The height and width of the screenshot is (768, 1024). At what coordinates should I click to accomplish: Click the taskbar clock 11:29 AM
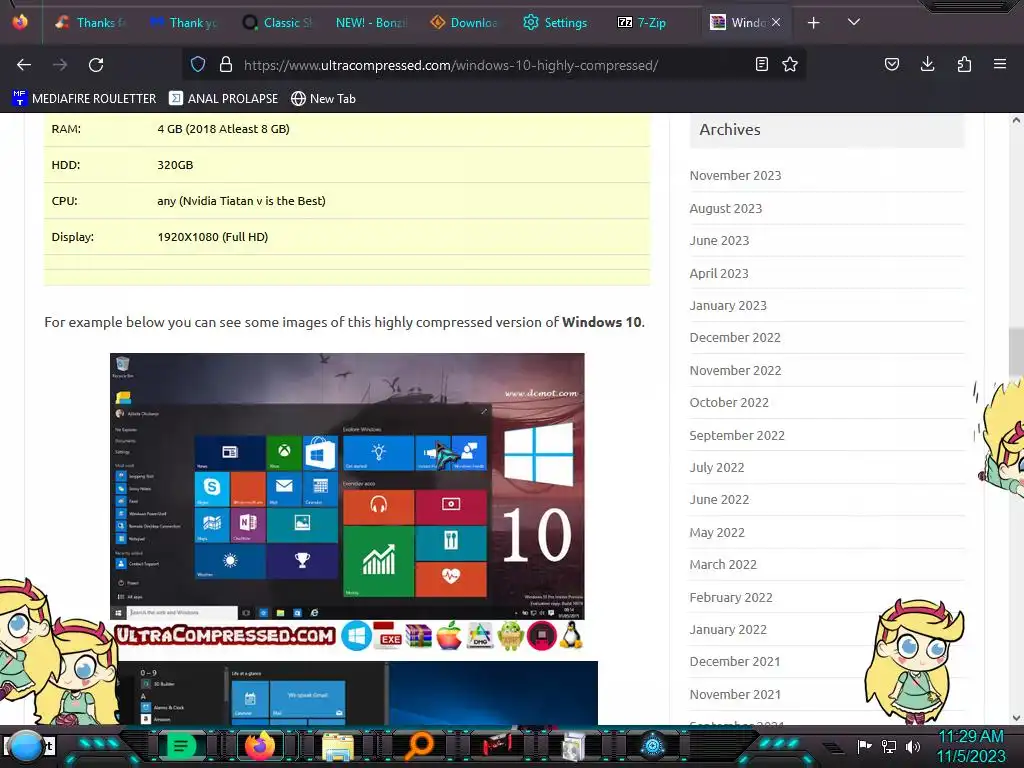[x=971, y=746]
